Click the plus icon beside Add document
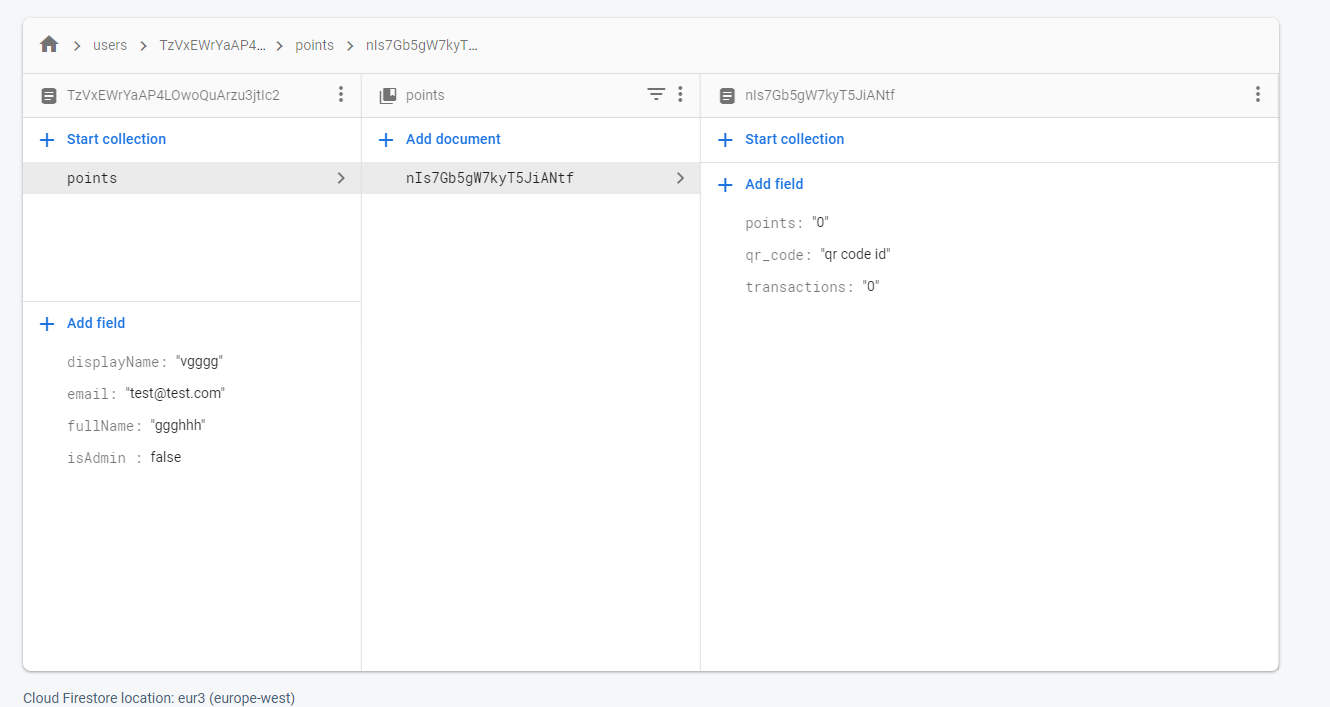1330x707 pixels. point(386,140)
